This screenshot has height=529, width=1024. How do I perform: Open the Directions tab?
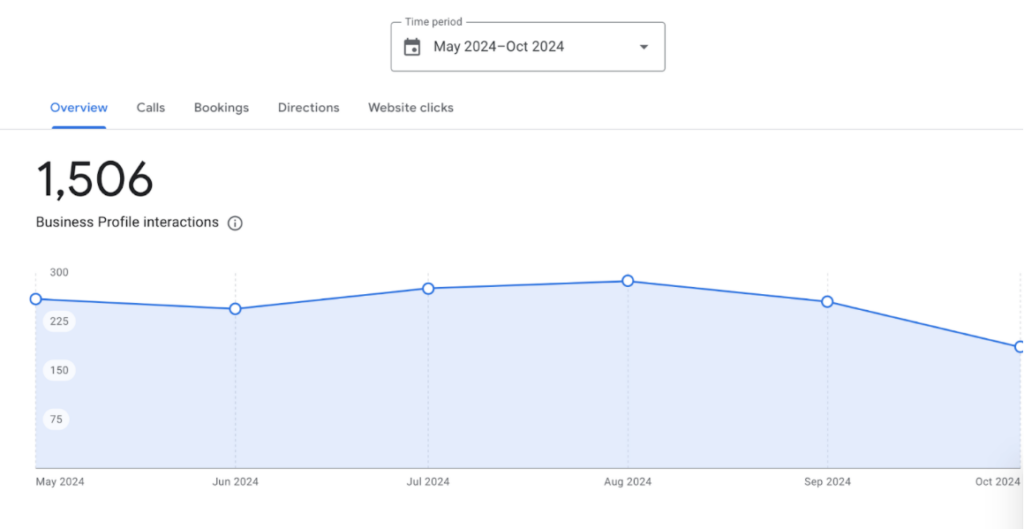(x=308, y=108)
